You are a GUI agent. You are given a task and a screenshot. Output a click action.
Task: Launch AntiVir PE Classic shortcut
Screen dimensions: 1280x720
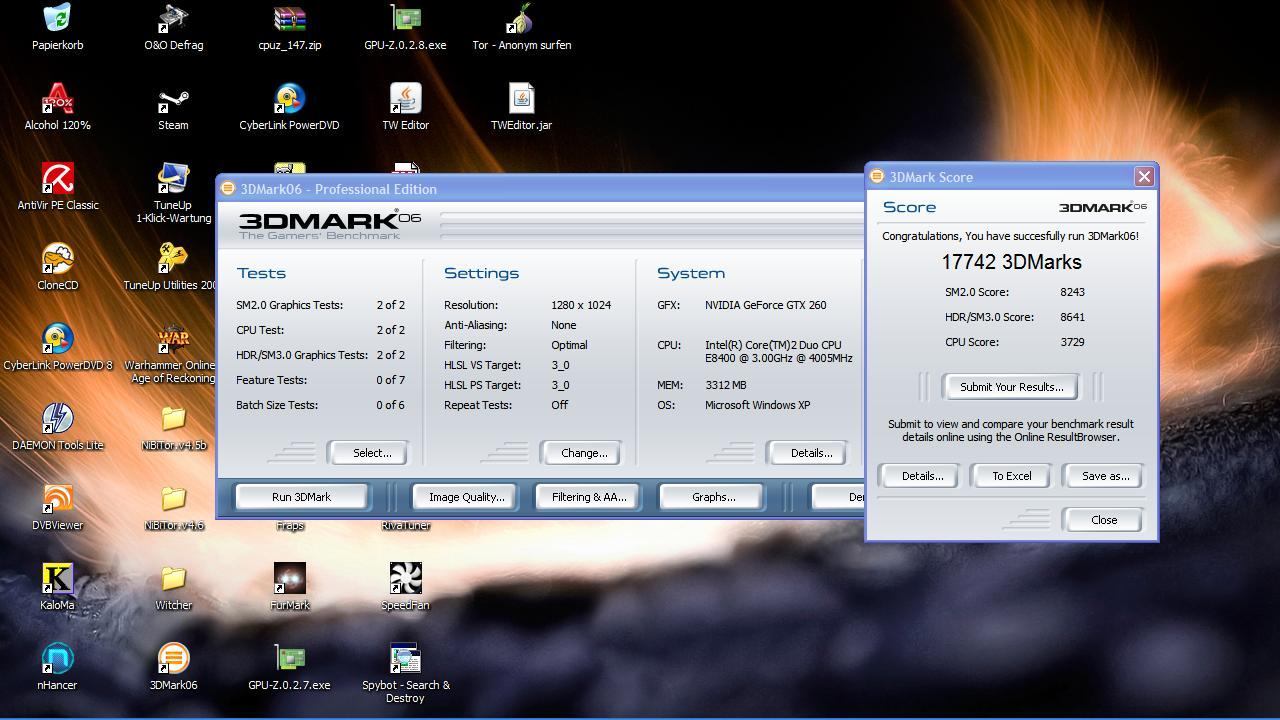[58, 179]
